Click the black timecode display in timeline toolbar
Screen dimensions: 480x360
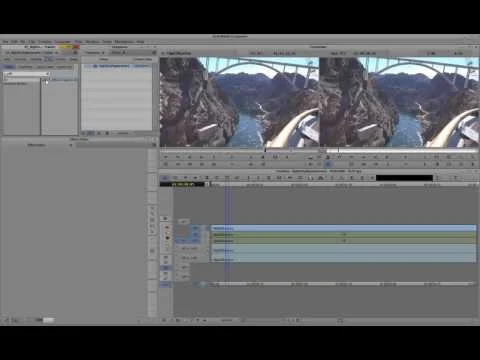[x=404, y=178]
